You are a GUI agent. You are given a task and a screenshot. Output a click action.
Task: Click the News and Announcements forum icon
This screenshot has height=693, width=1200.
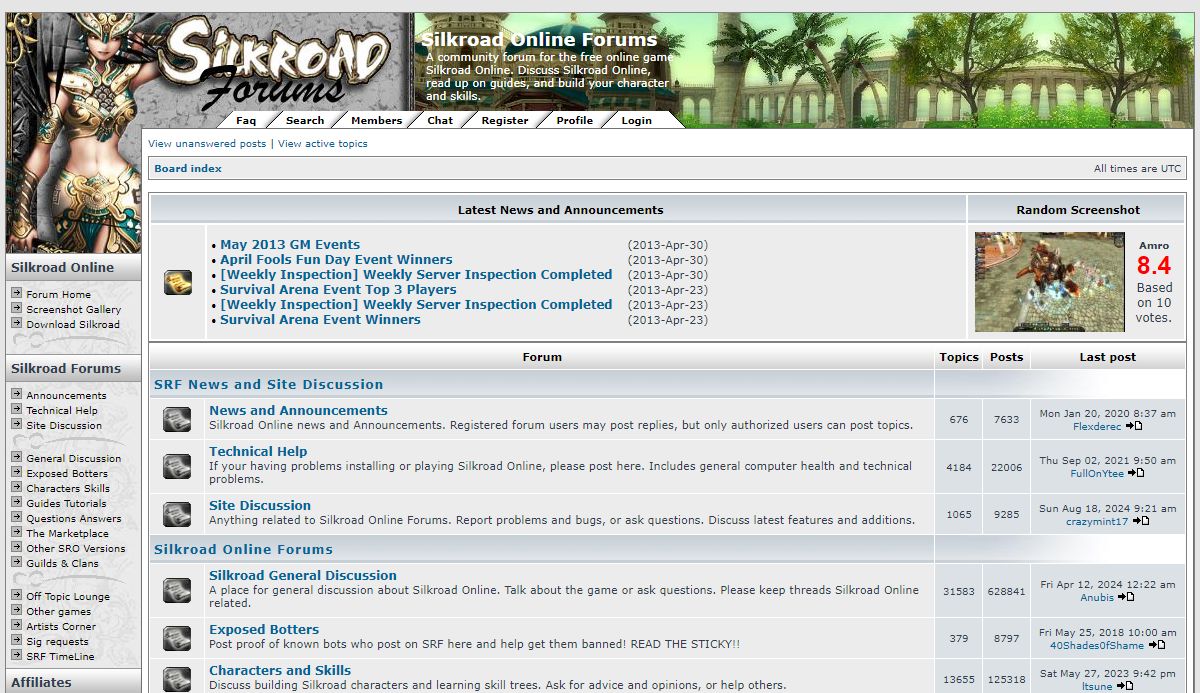(x=177, y=419)
